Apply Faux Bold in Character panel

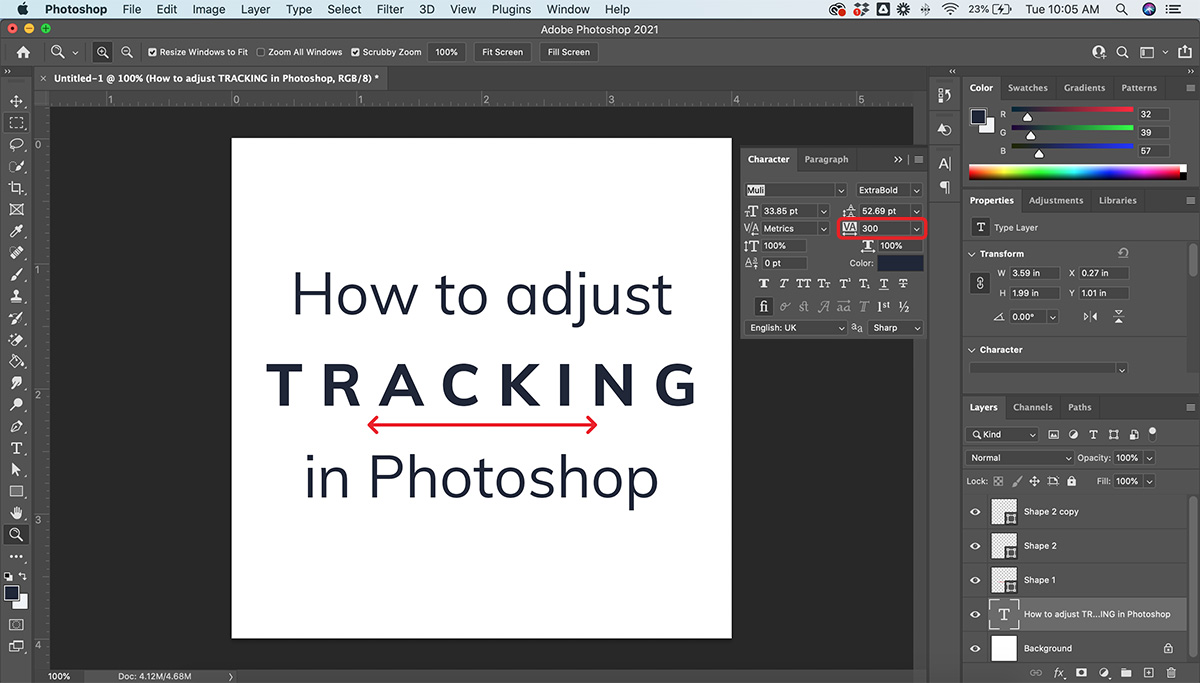(x=765, y=284)
